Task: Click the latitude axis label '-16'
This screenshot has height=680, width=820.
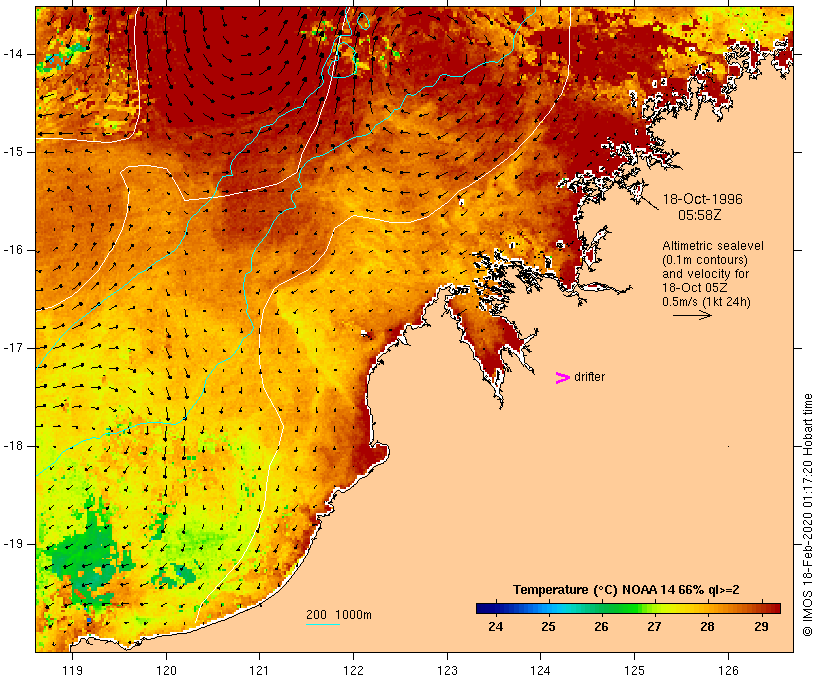Action: point(12,250)
